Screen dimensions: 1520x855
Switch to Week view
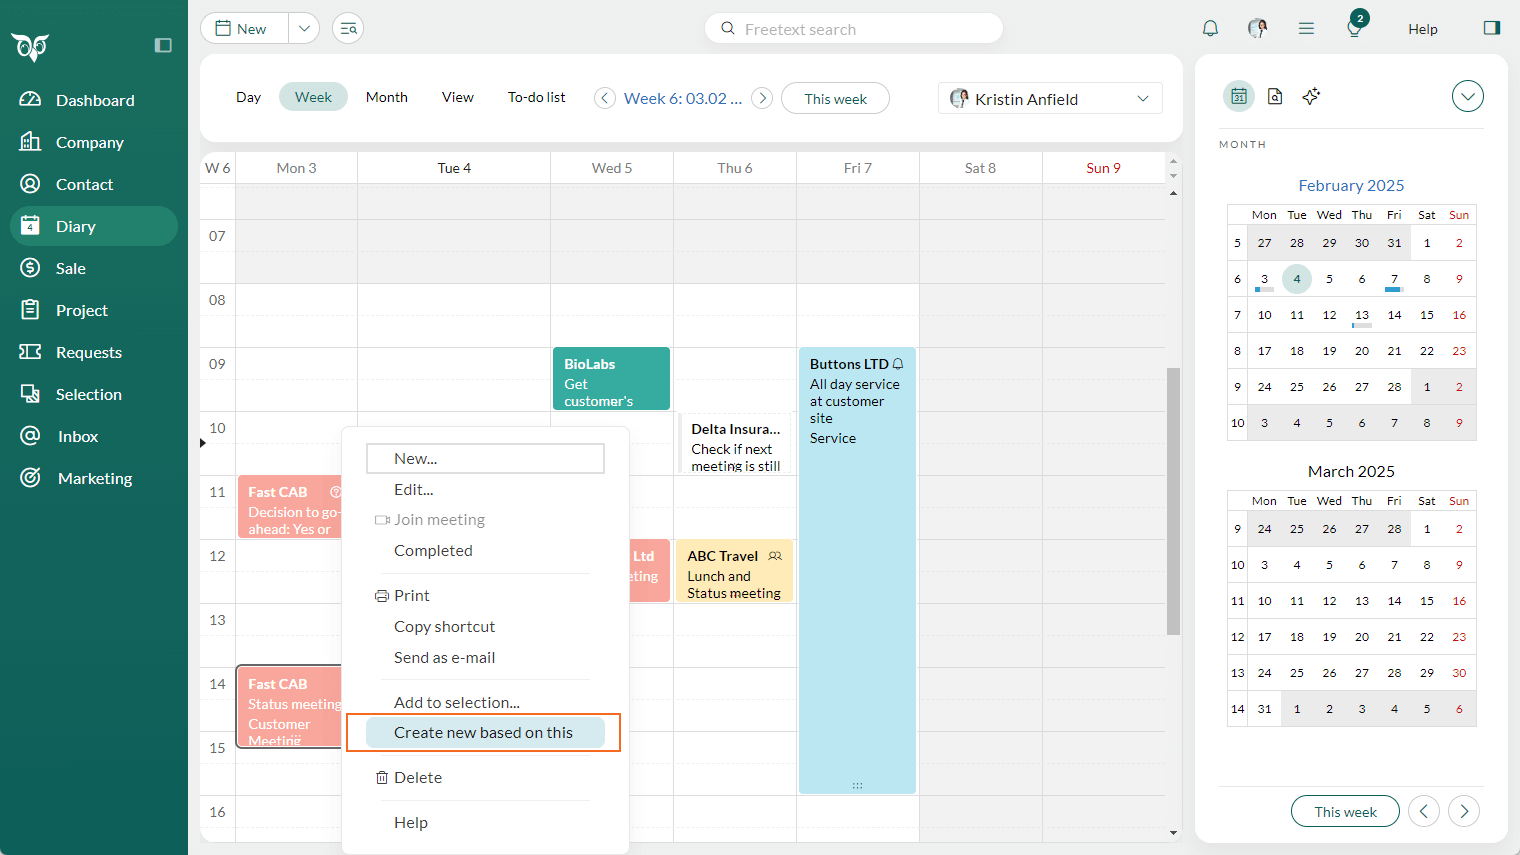click(x=313, y=97)
